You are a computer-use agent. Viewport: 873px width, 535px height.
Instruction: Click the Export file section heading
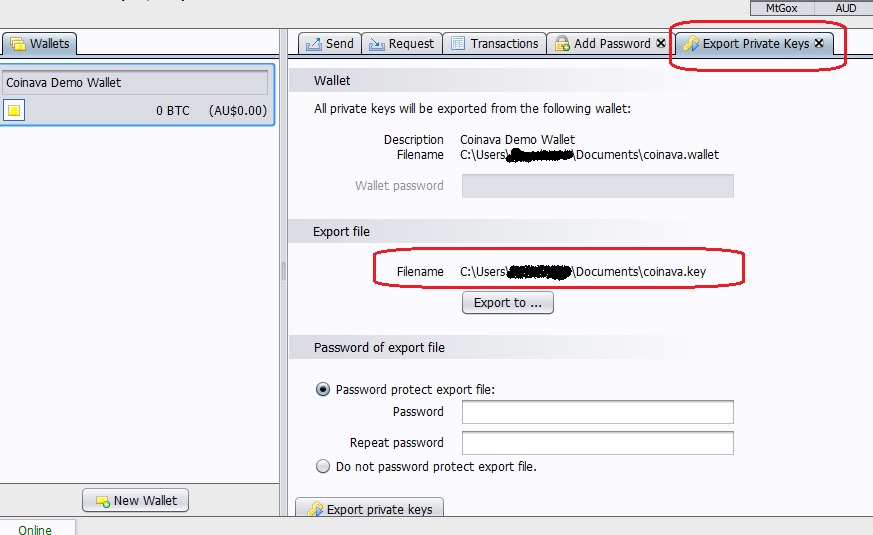point(341,232)
